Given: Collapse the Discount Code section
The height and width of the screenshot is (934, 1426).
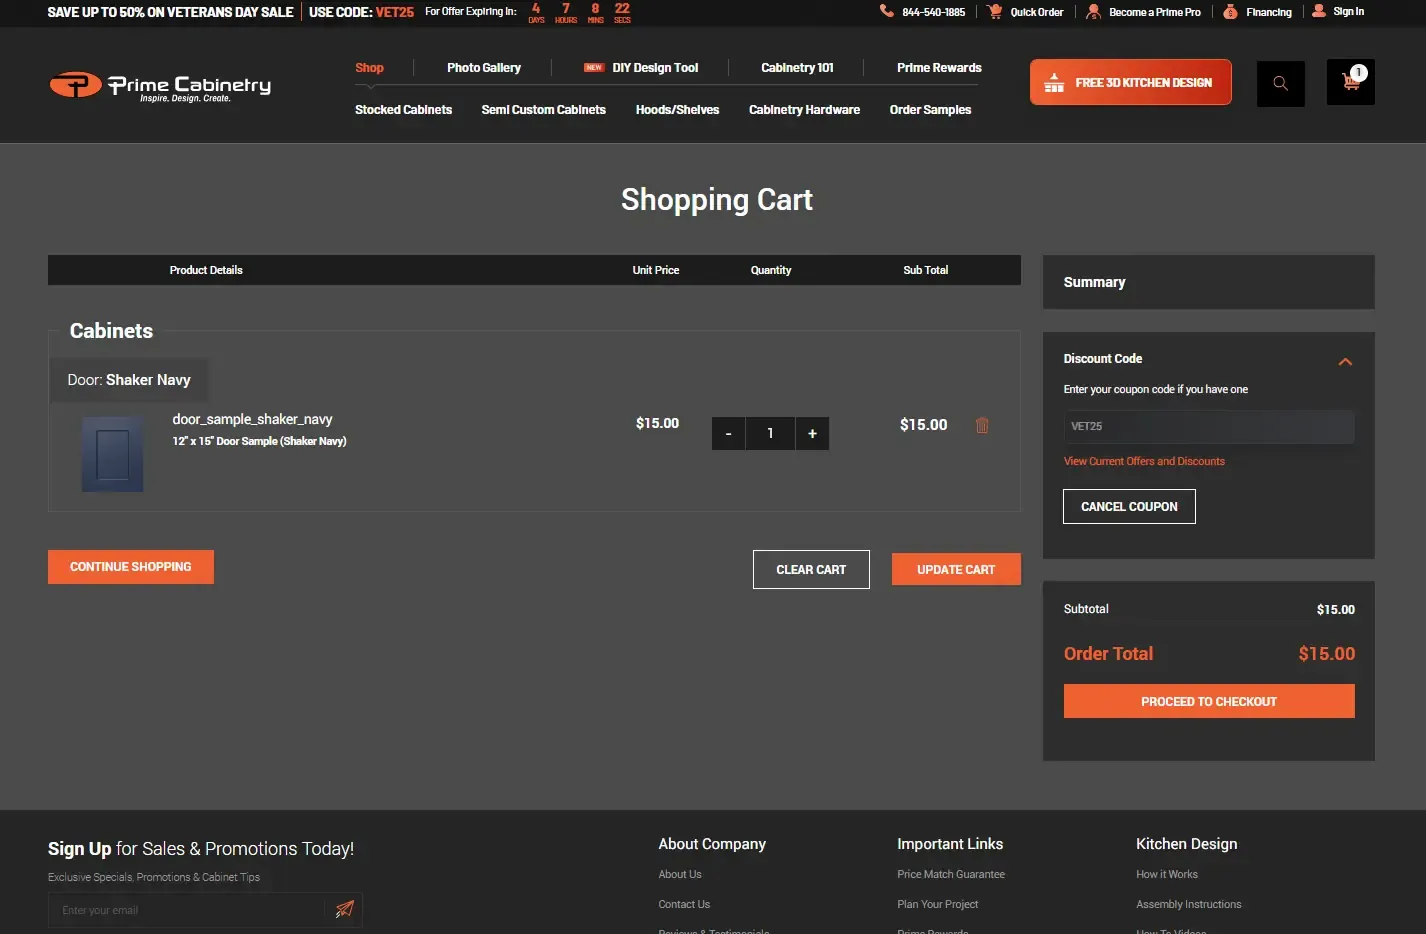Looking at the screenshot, I should click(1345, 361).
